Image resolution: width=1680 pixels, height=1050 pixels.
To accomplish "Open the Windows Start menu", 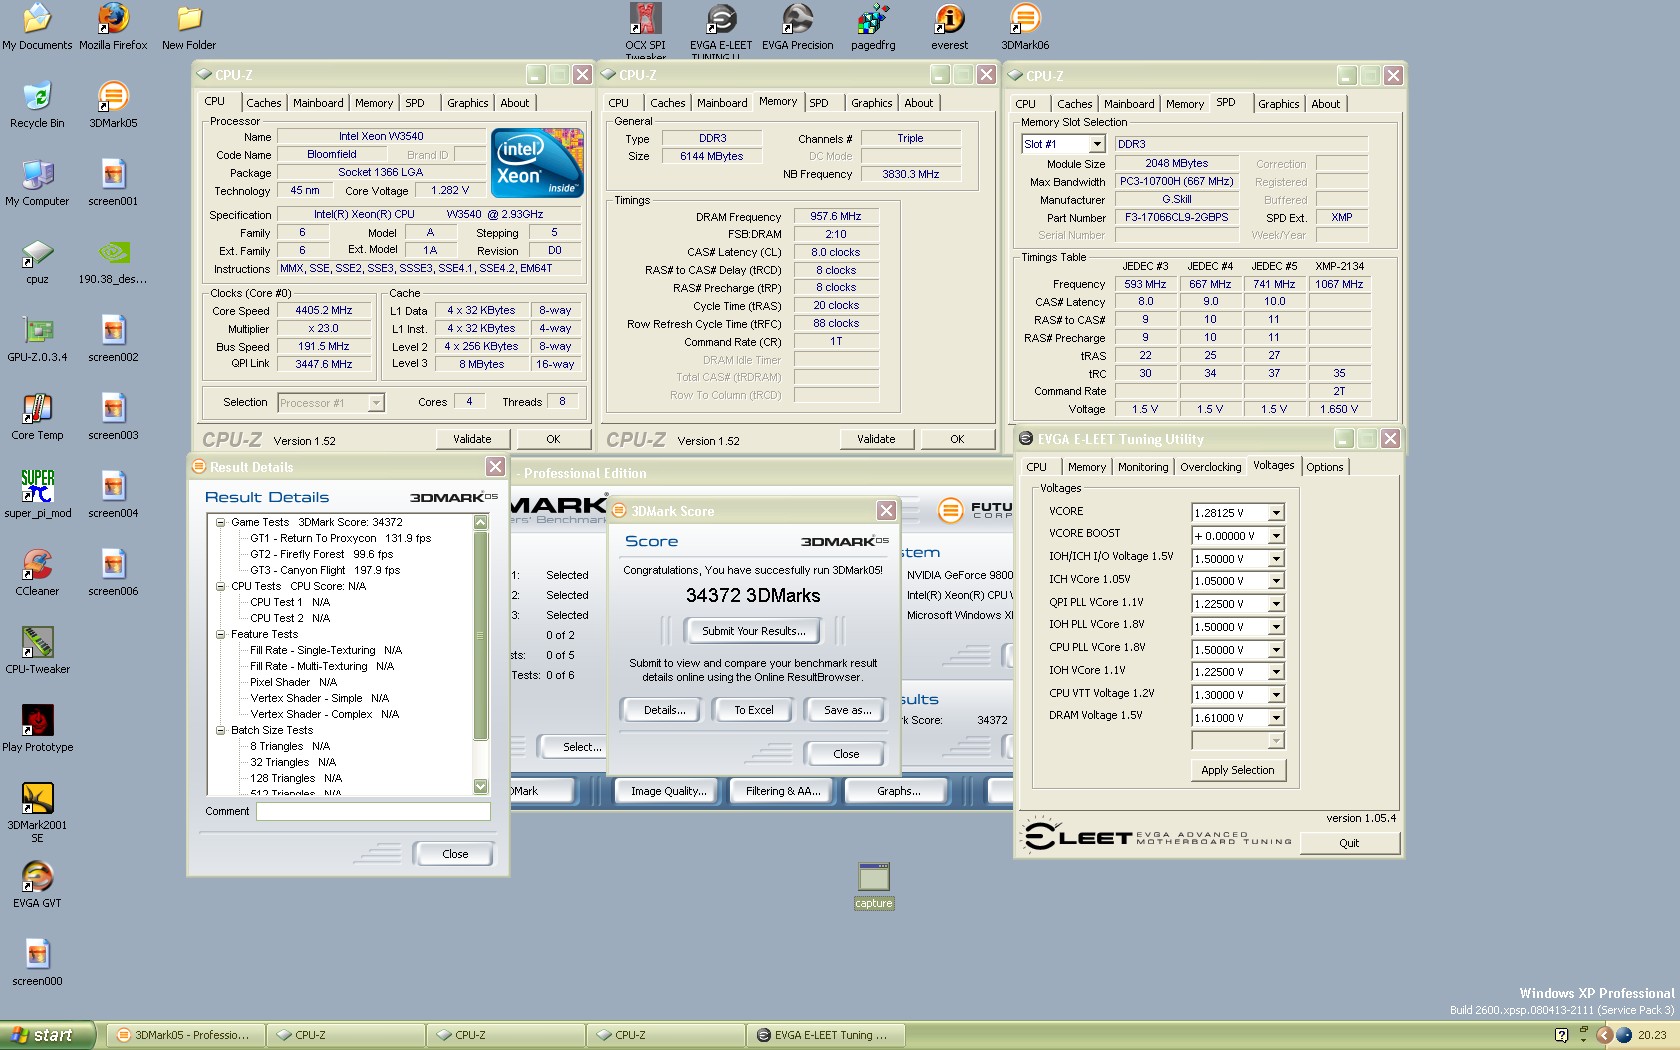I will coord(47,1035).
